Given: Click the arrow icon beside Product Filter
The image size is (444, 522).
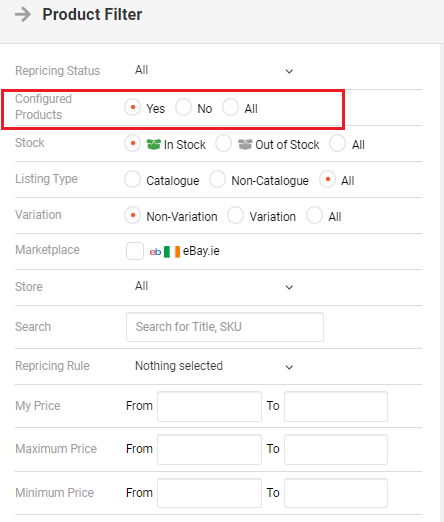Looking at the screenshot, I should pos(23,15).
